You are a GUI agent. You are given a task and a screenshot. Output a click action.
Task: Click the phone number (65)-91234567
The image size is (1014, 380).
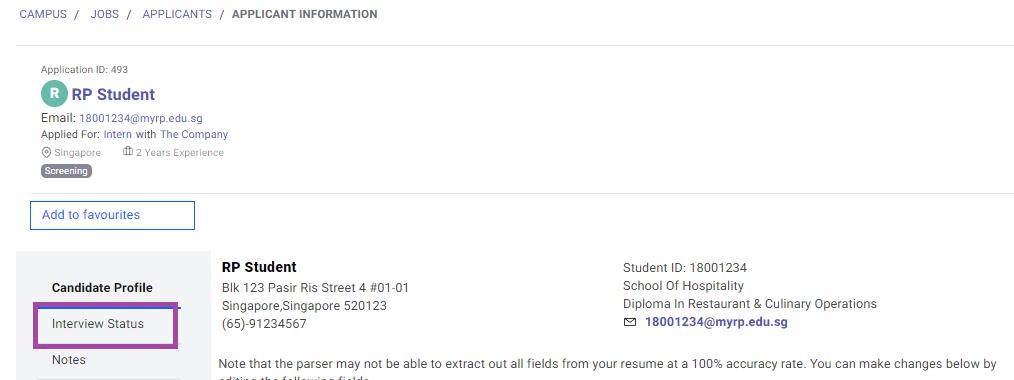264,323
